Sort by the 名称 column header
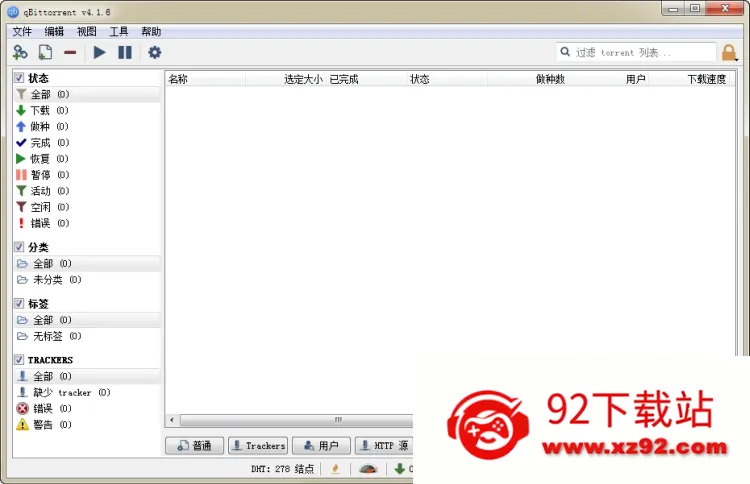This screenshot has width=750, height=484. pyautogui.click(x=205, y=79)
